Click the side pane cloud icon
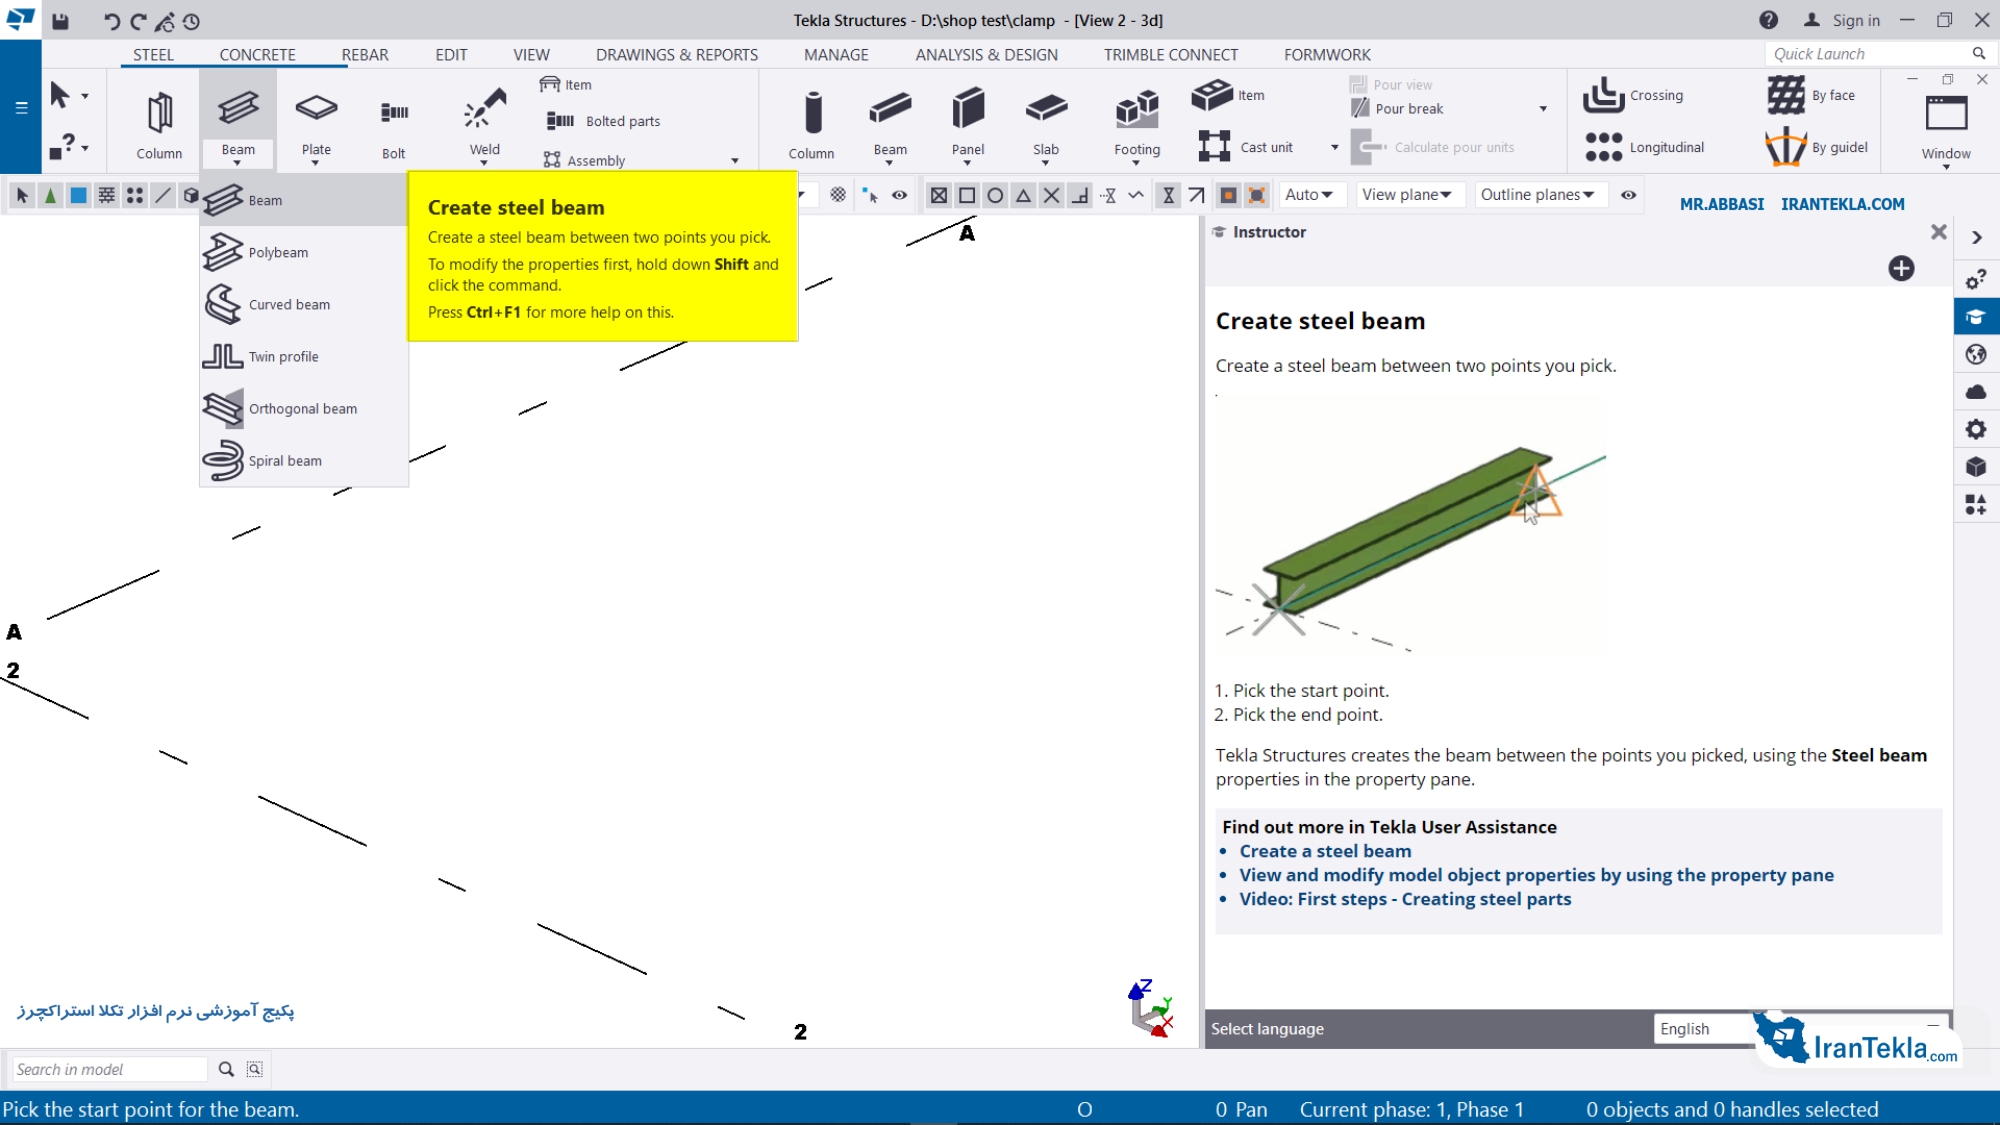The width and height of the screenshot is (2000, 1125). 1975,392
